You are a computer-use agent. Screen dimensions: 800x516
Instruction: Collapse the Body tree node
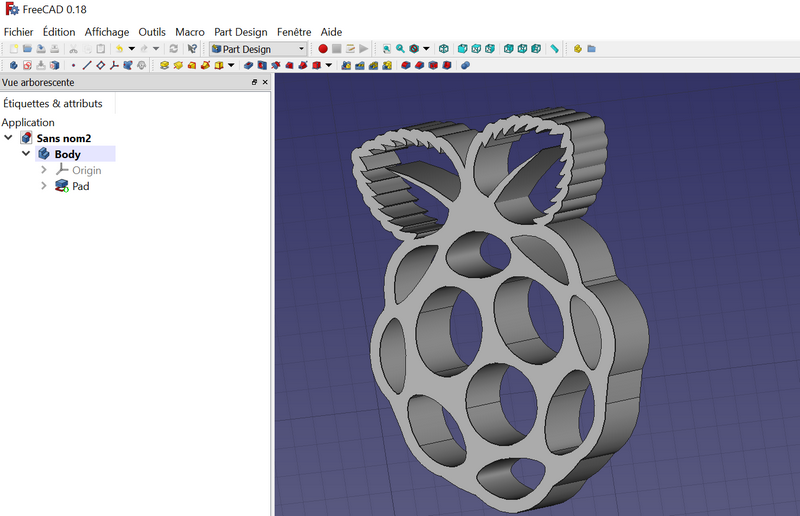point(26,154)
